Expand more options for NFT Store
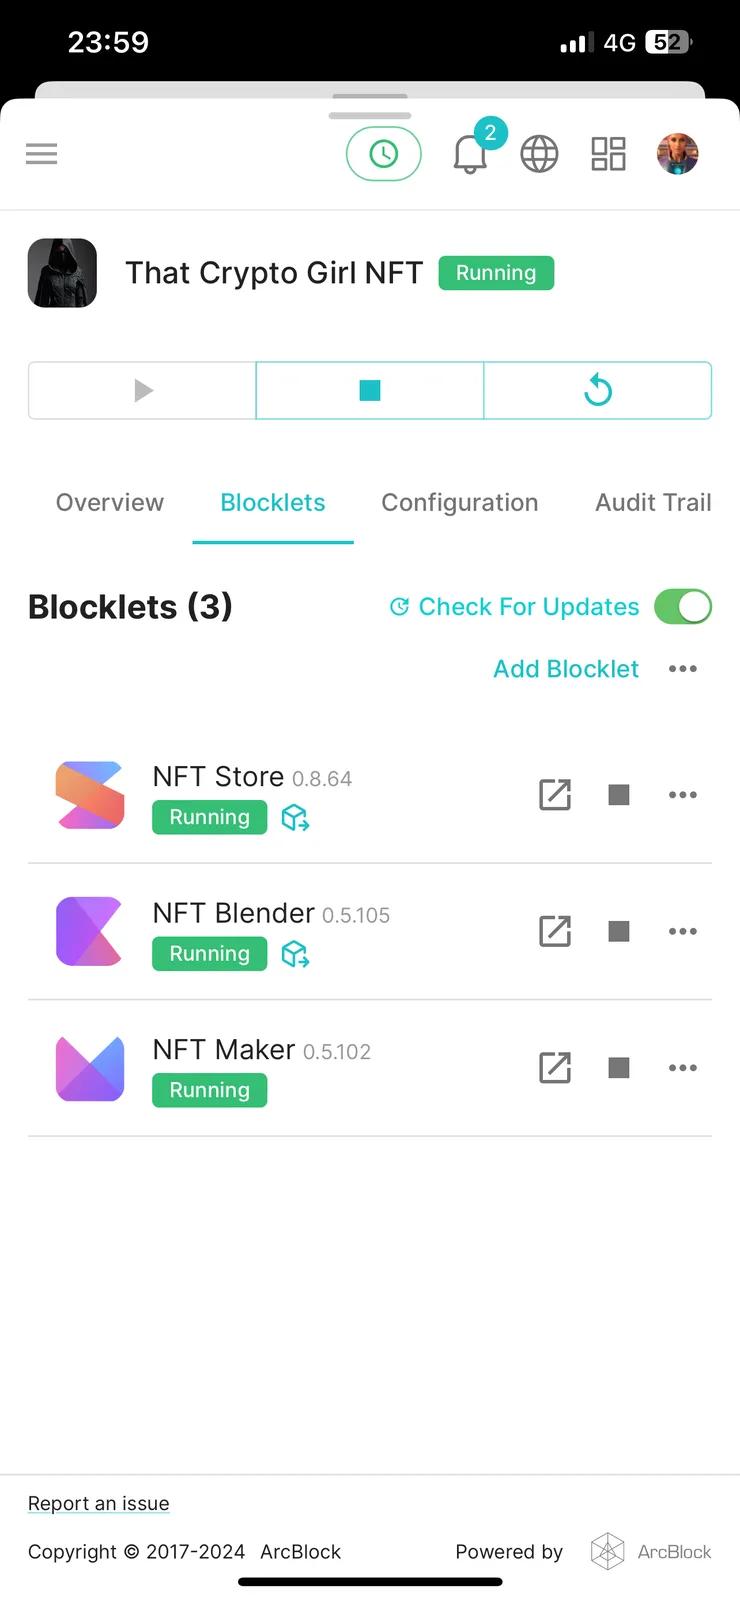Image resolution: width=740 pixels, height=1600 pixels. [683, 795]
